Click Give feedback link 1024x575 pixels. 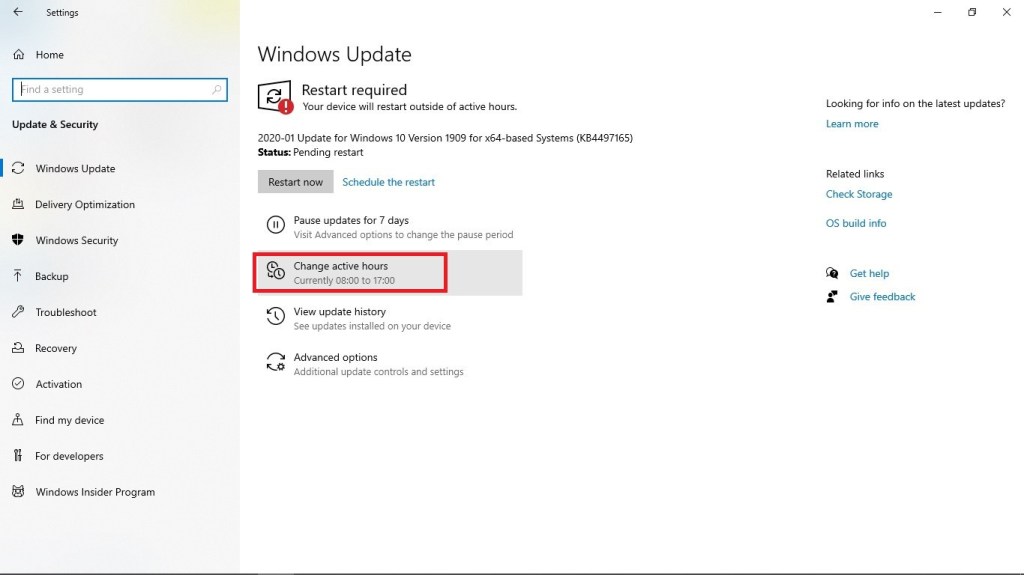[882, 297]
